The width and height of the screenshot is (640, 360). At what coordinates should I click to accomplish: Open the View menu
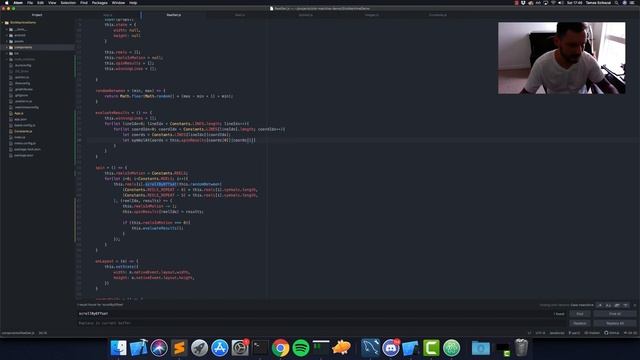coord(52,2)
